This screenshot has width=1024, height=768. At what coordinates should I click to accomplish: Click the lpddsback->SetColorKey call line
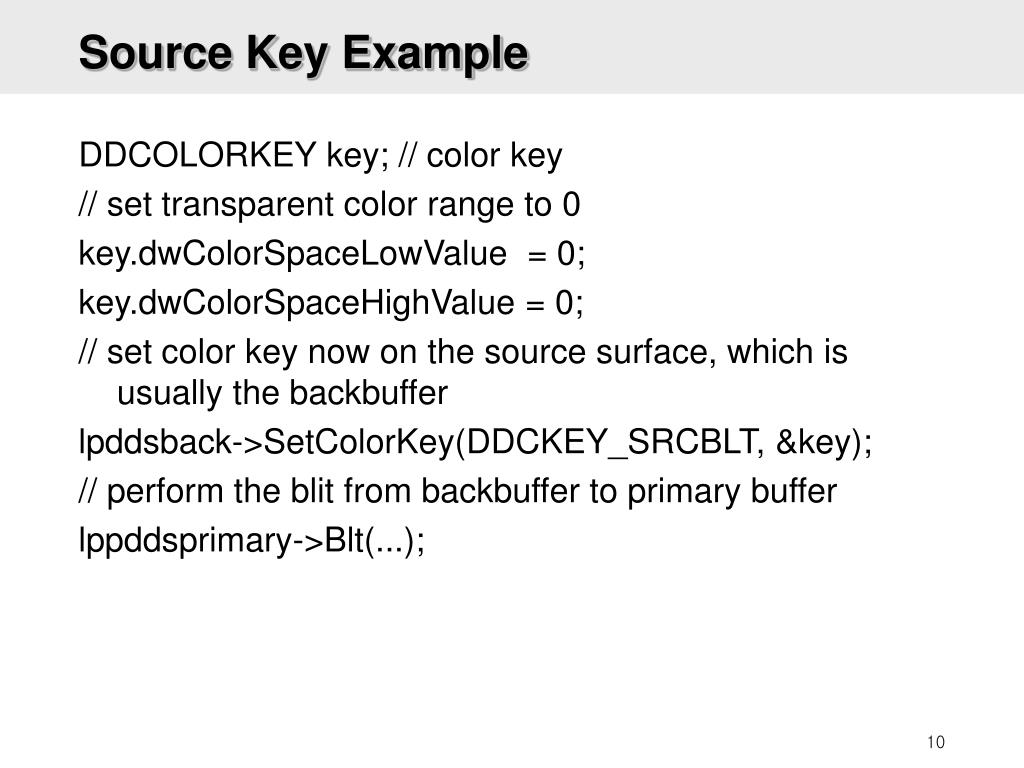pyautogui.click(x=475, y=442)
